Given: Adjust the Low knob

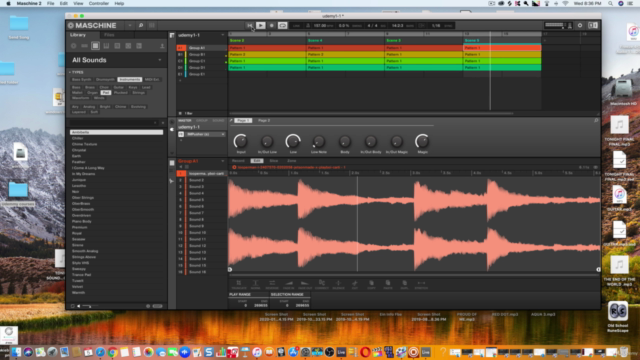Looking at the screenshot, I should pyautogui.click(x=293, y=141).
